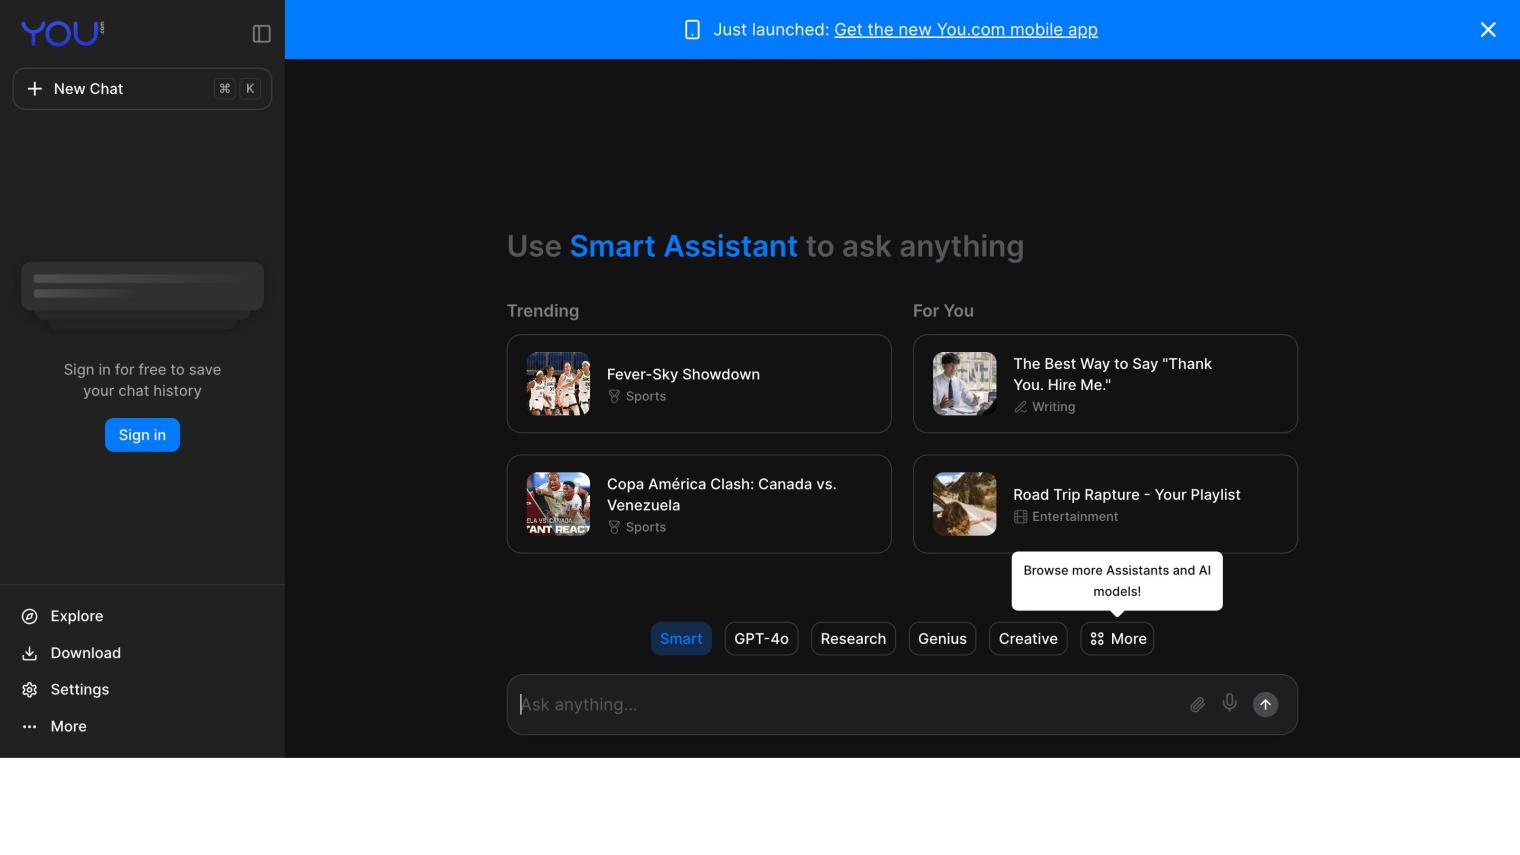
Task: Switch to Genius mode
Action: pos(942,639)
